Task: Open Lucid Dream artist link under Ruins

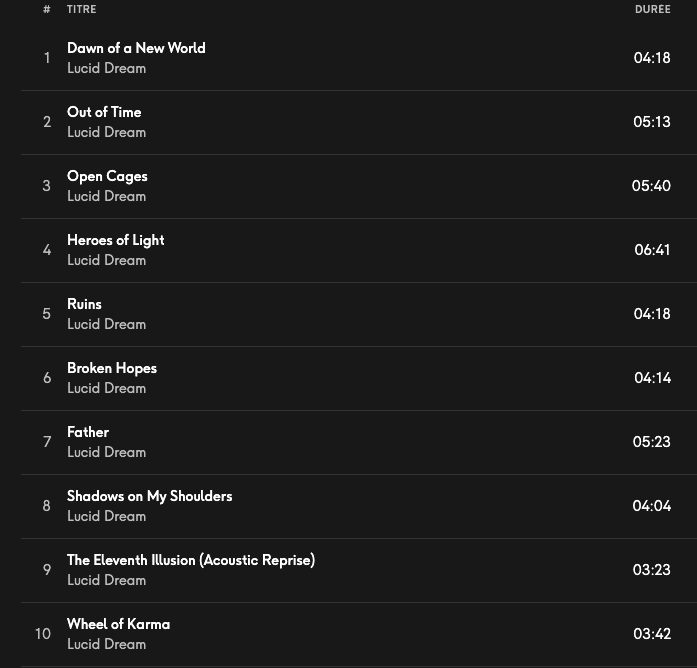Action: click(x=106, y=324)
